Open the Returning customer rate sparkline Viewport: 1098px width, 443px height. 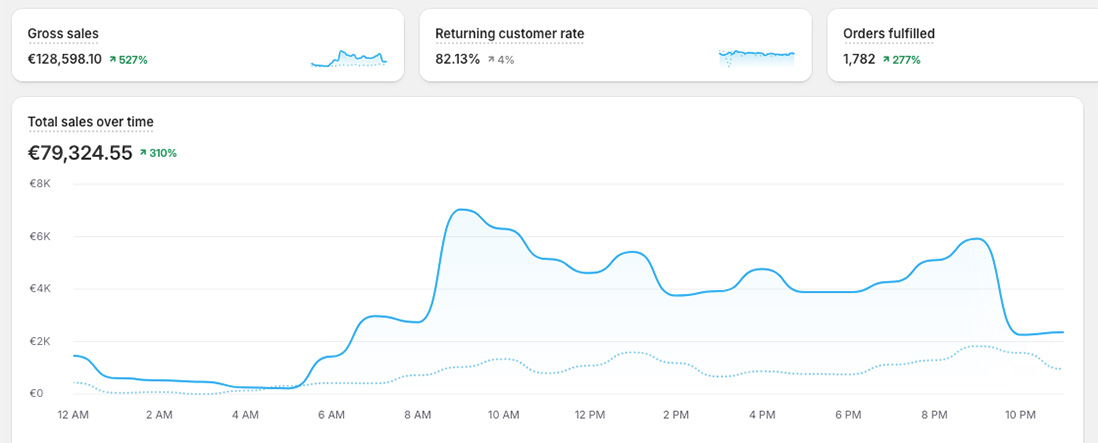tap(756, 57)
